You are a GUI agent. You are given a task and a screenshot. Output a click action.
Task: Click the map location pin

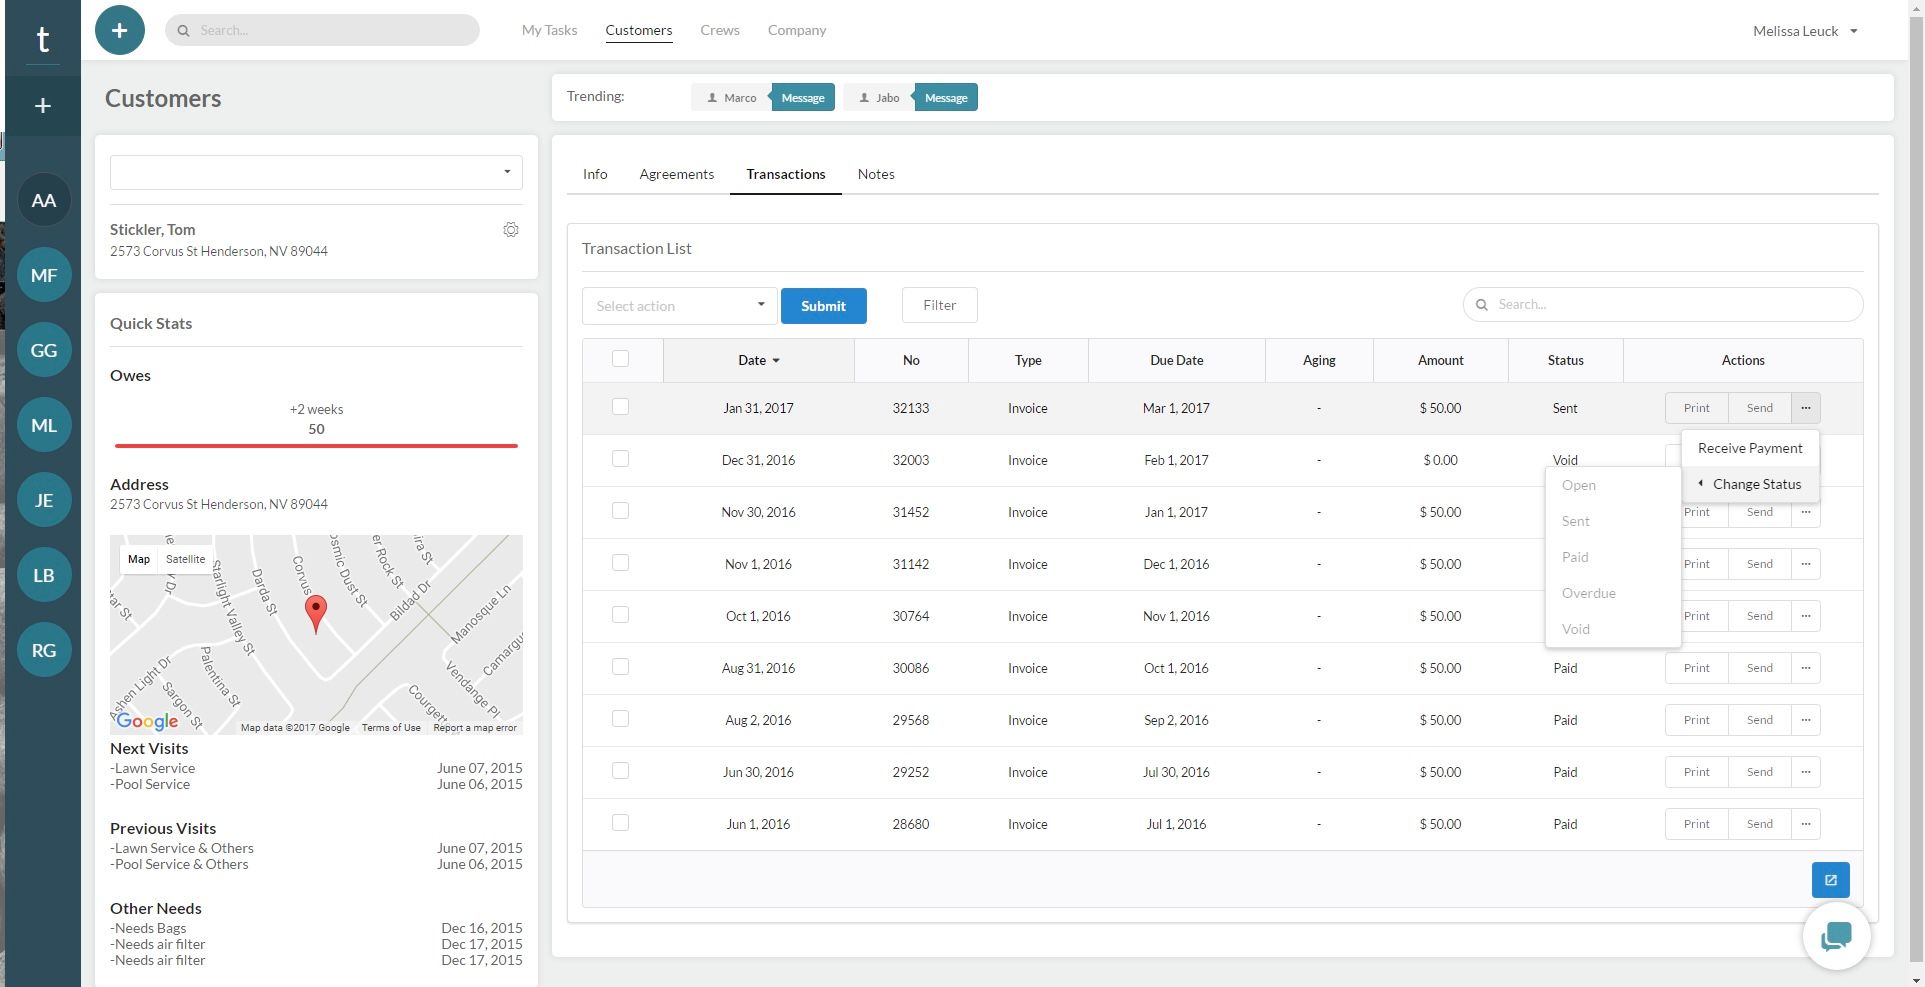(x=316, y=613)
